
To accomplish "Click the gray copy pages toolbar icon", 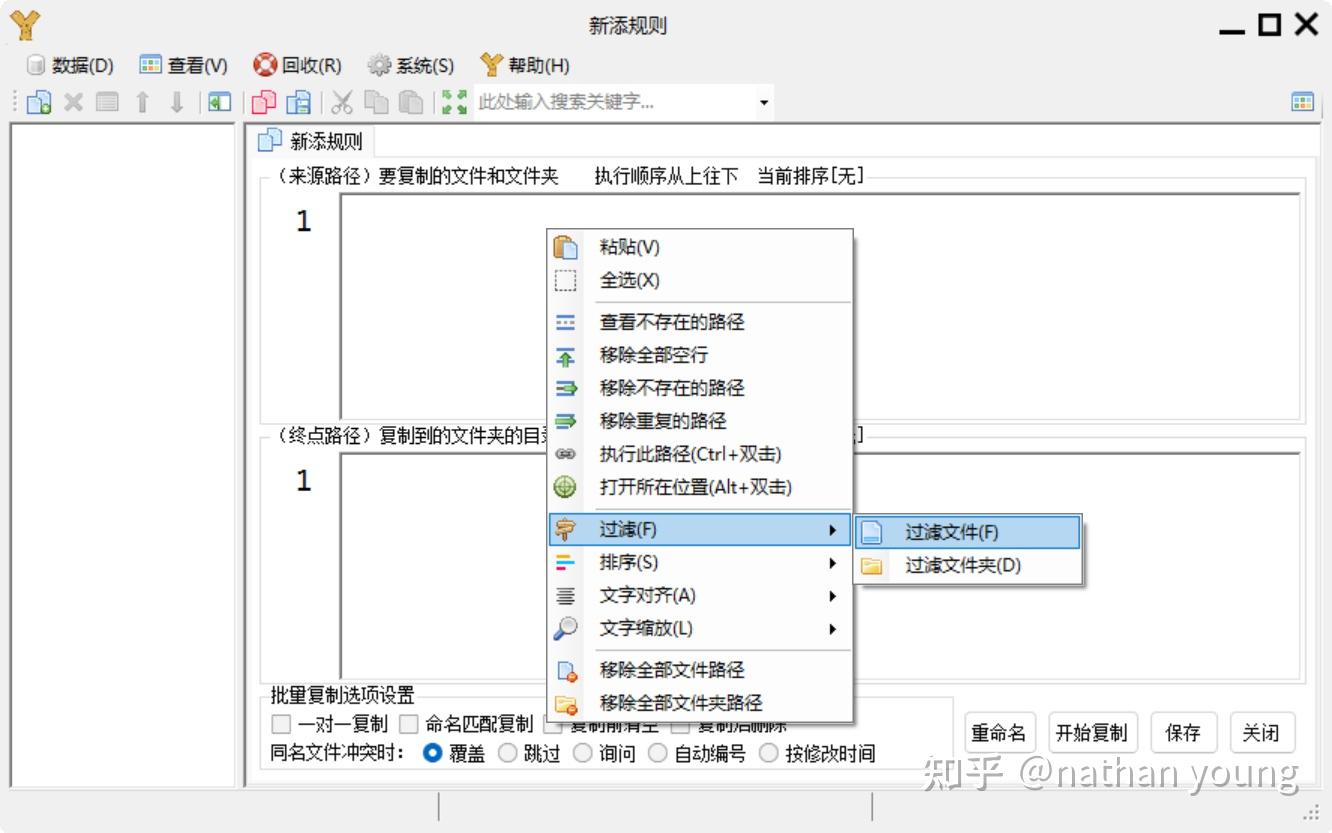I will pos(376,102).
